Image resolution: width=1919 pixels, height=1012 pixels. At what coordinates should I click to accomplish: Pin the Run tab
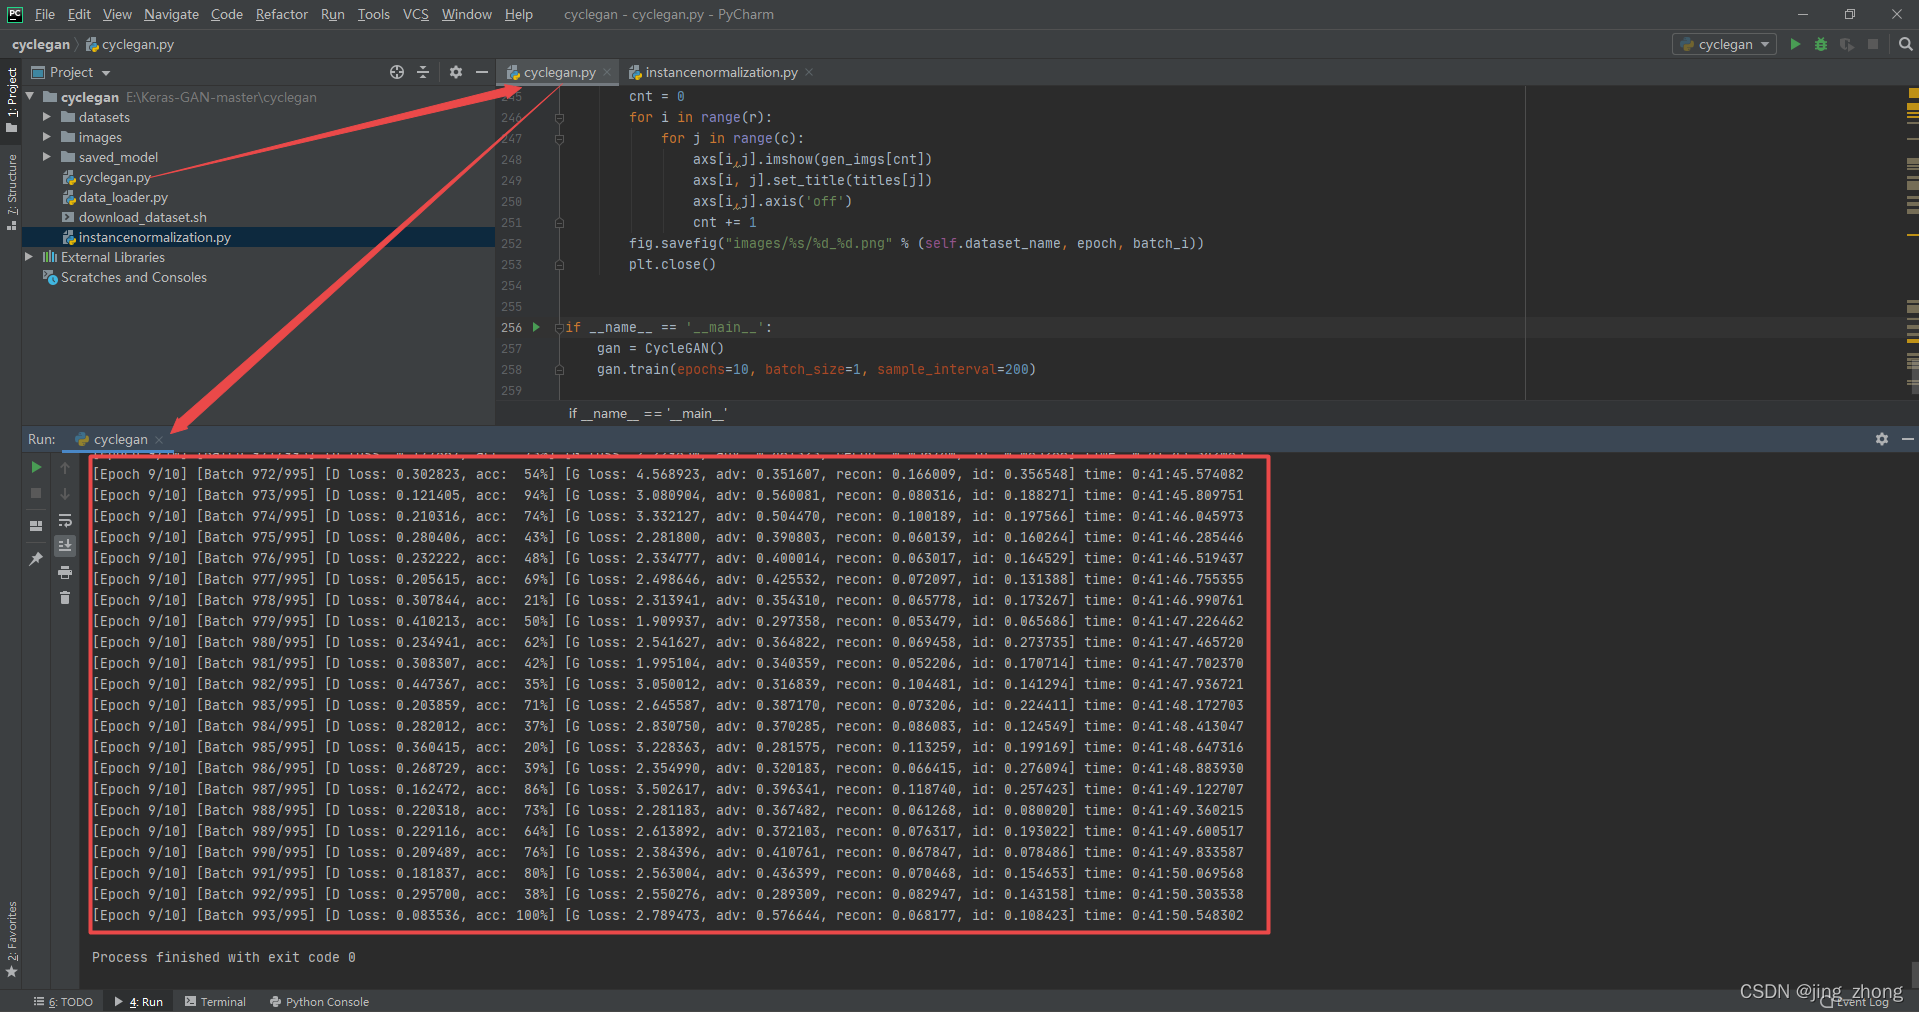pyautogui.click(x=36, y=558)
